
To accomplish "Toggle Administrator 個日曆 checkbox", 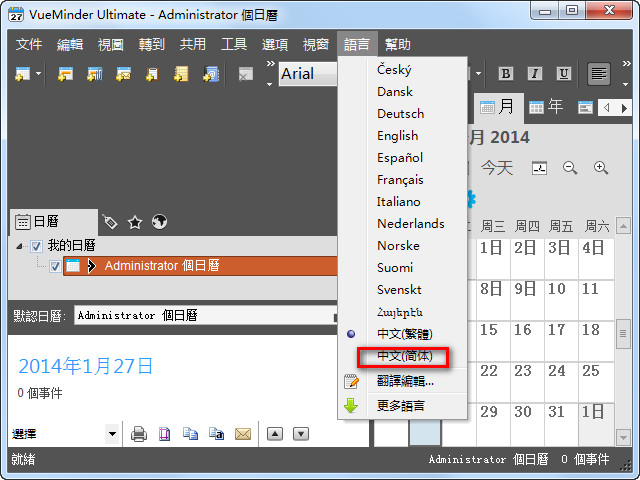I will coord(55,267).
